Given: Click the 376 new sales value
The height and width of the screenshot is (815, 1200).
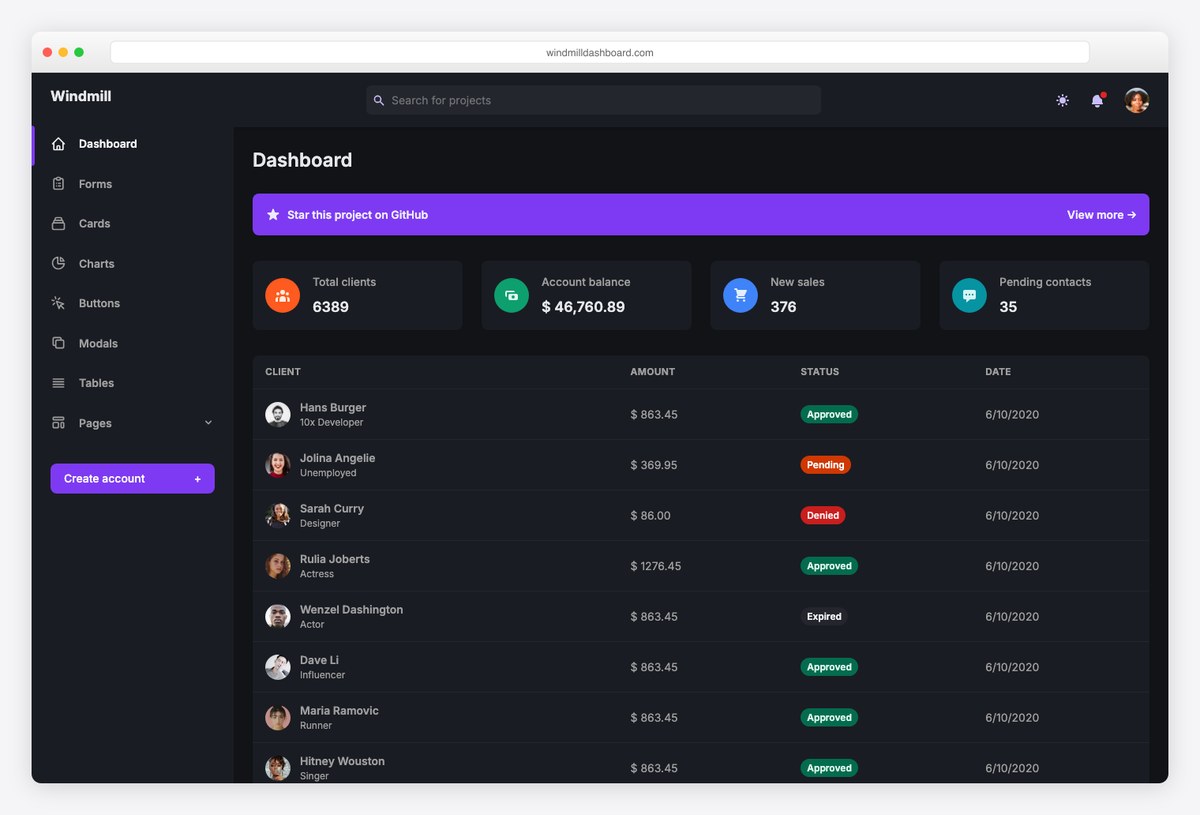Looking at the screenshot, I should coord(783,307).
